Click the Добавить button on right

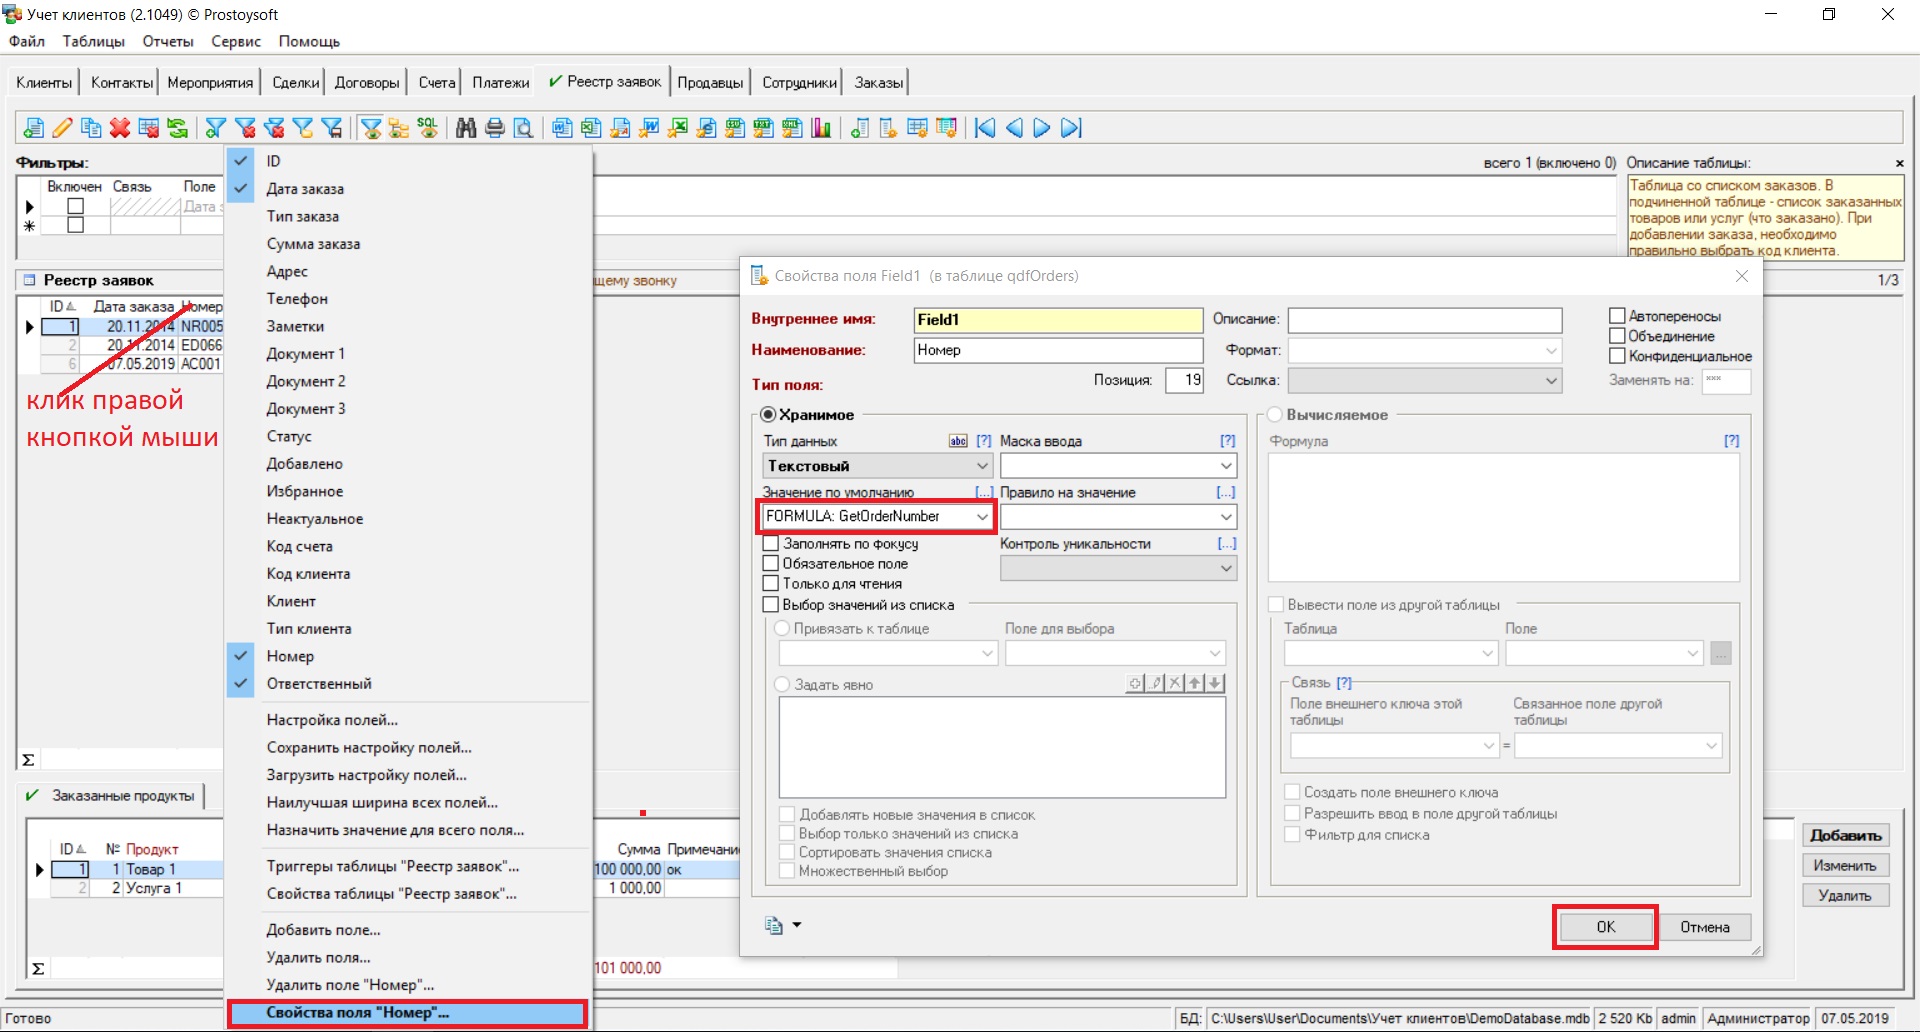click(x=1846, y=835)
